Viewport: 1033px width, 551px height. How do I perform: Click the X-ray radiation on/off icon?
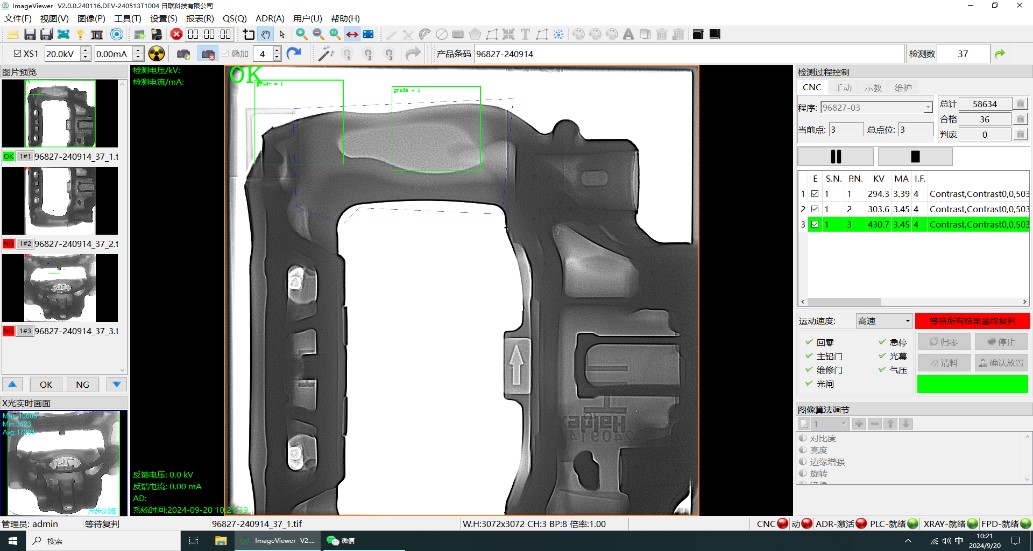[156, 53]
